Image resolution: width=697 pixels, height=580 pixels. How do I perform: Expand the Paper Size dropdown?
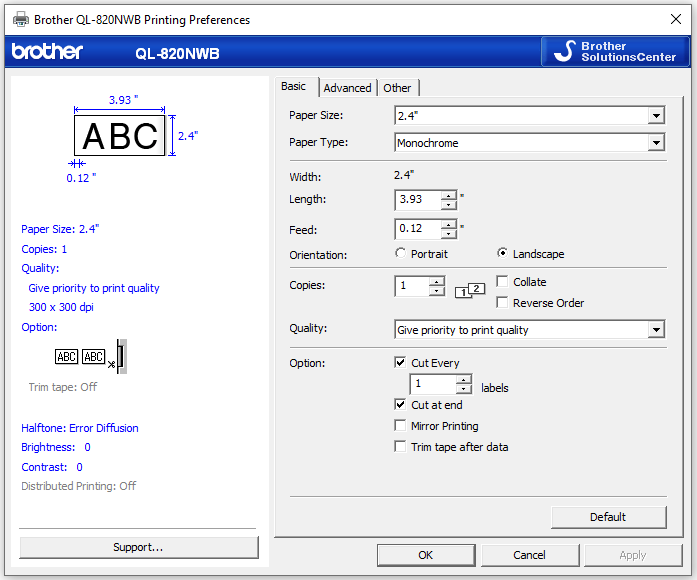pyautogui.click(x=656, y=116)
